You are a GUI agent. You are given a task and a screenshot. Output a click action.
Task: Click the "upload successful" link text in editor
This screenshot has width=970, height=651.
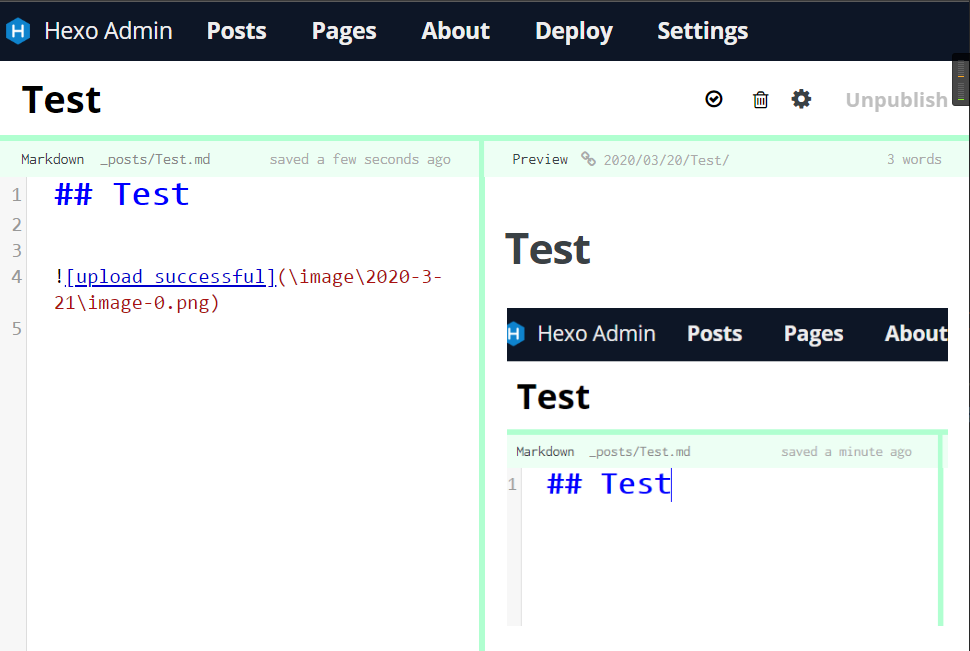pyautogui.click(x=170, y=277)
